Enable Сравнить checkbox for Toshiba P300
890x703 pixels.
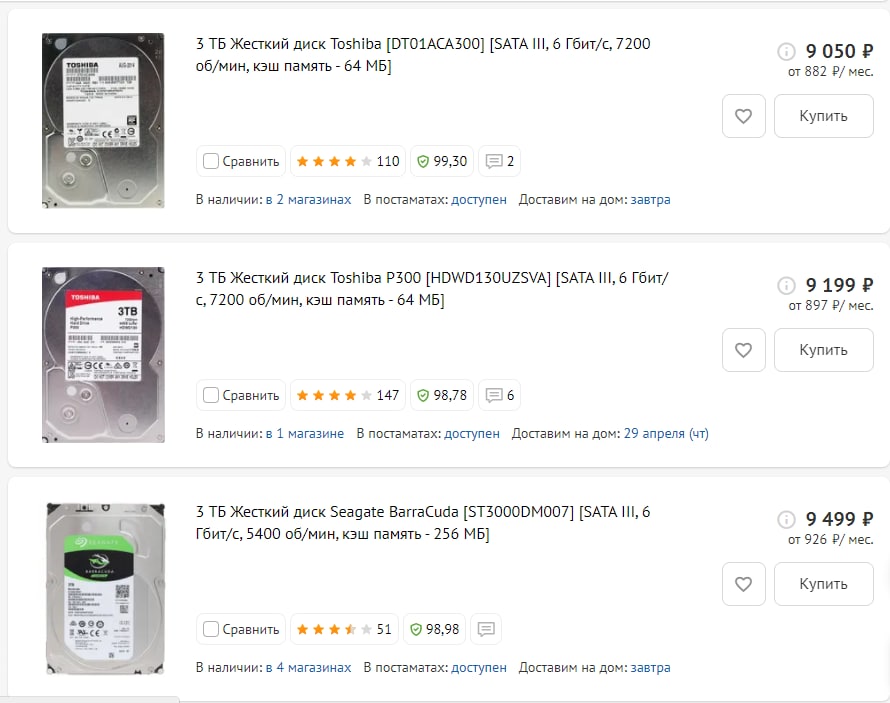click(x=211, y=395)
